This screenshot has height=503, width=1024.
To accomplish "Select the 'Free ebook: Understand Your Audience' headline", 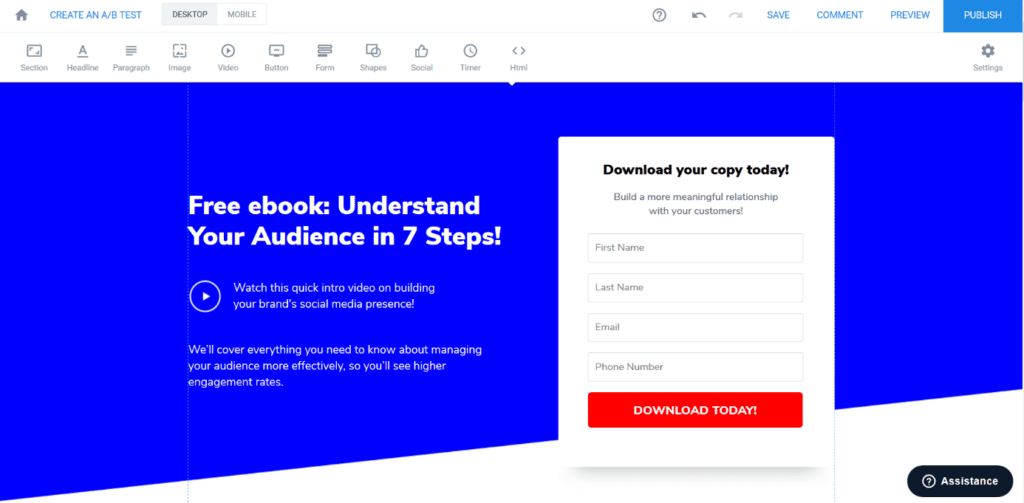I will (x=345, y=221).
